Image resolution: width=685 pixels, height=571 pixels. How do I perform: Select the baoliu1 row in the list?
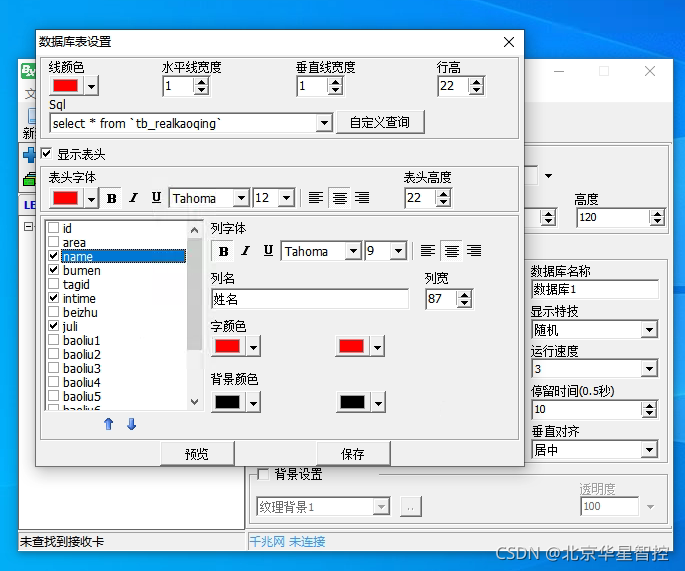81,340
